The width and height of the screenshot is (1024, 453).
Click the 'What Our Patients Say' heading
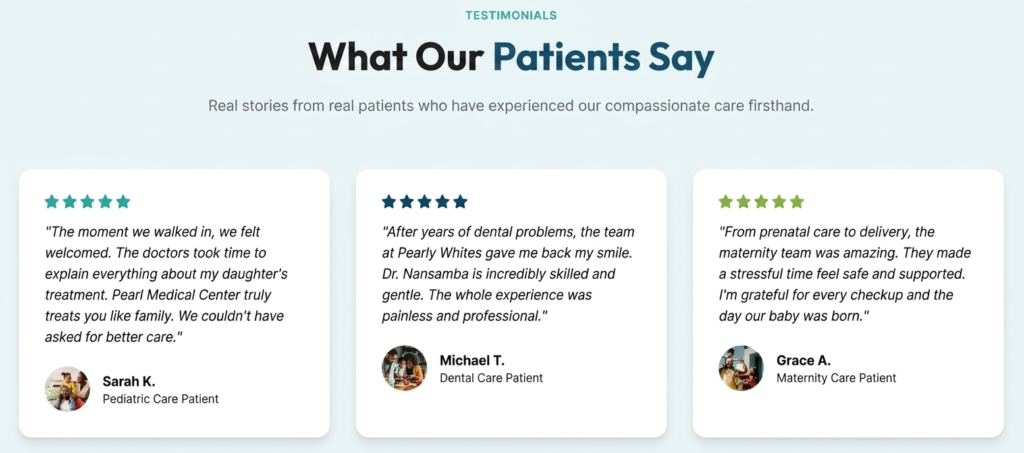pyautogui.click(x=511, y=57)
